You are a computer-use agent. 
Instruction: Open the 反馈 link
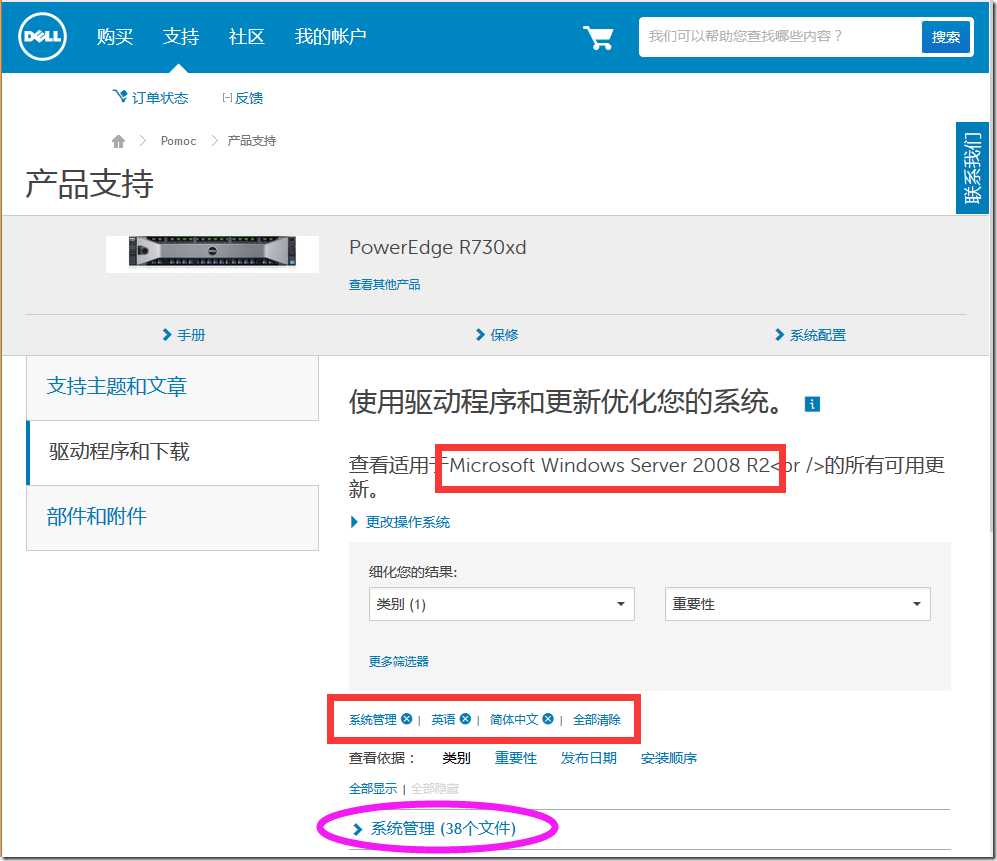coord(242,98)
